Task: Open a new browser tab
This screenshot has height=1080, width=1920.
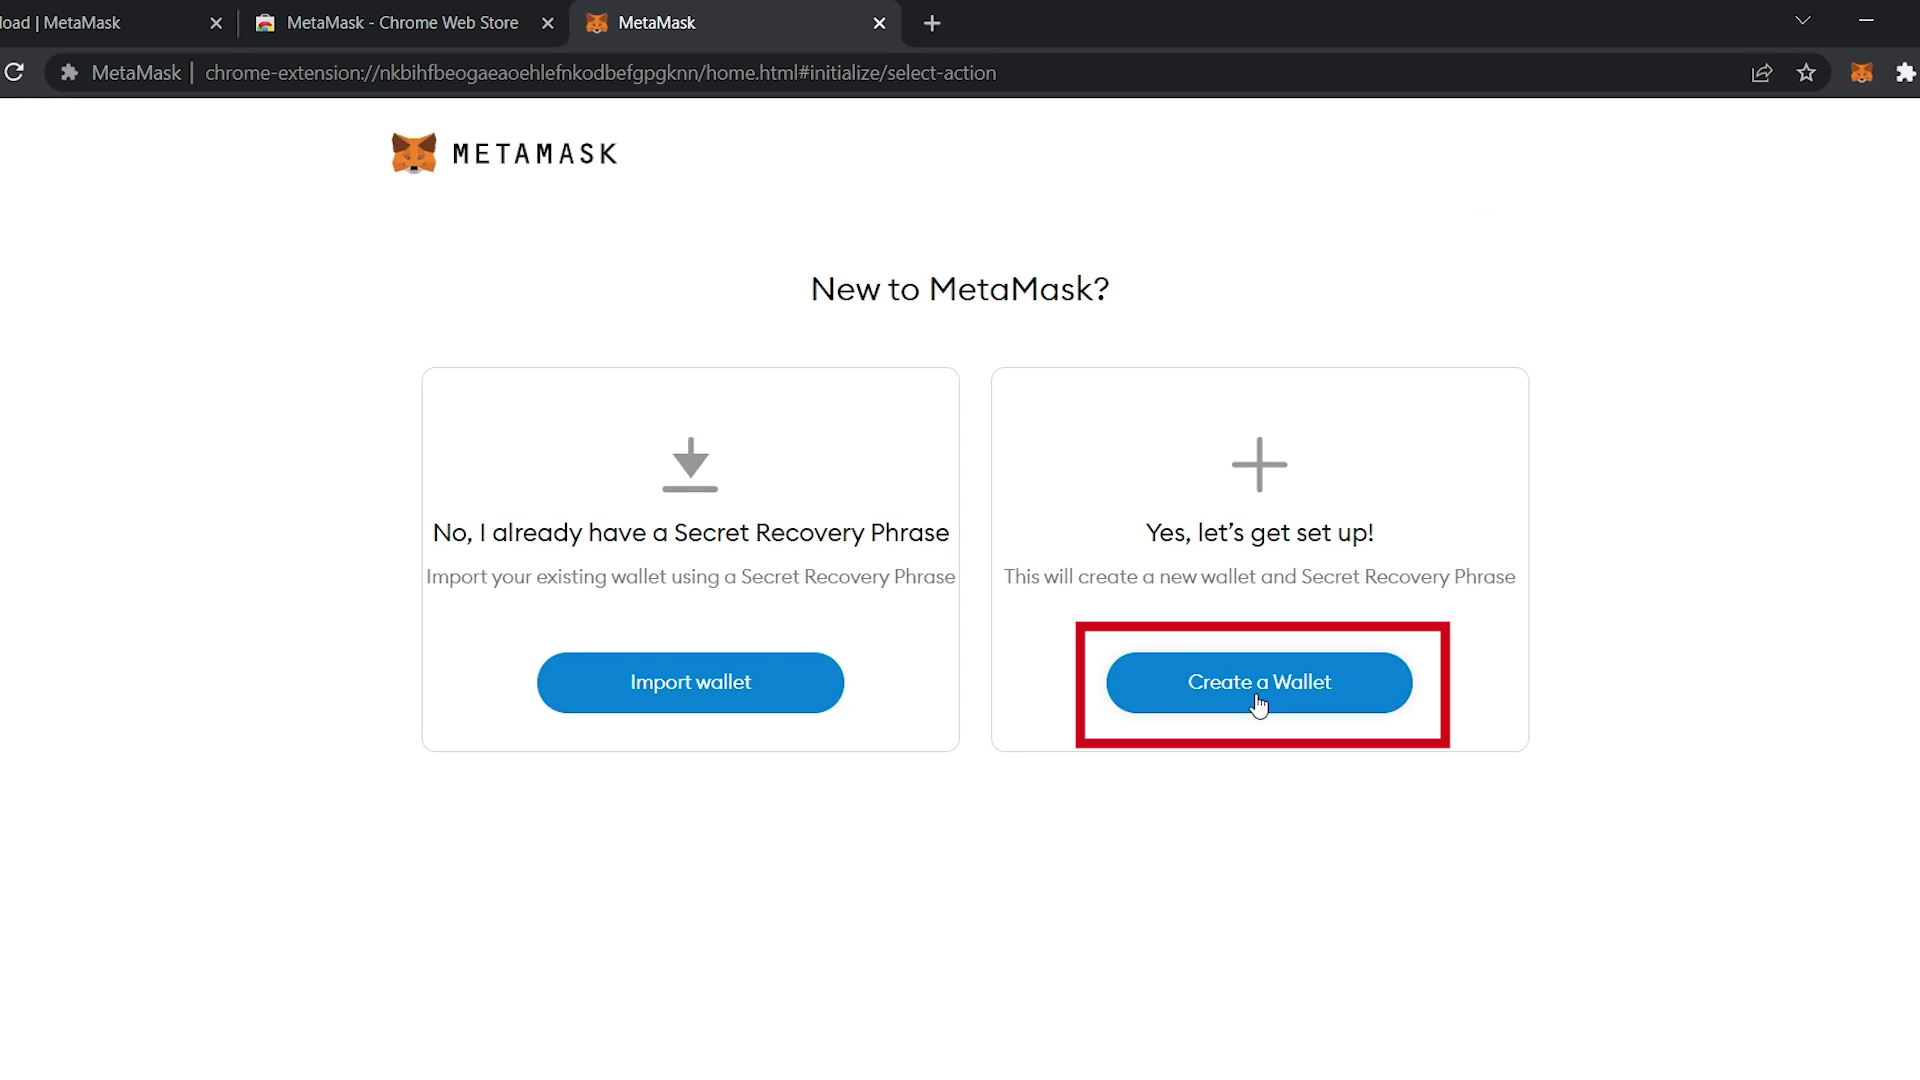Action: click(931, 23)
